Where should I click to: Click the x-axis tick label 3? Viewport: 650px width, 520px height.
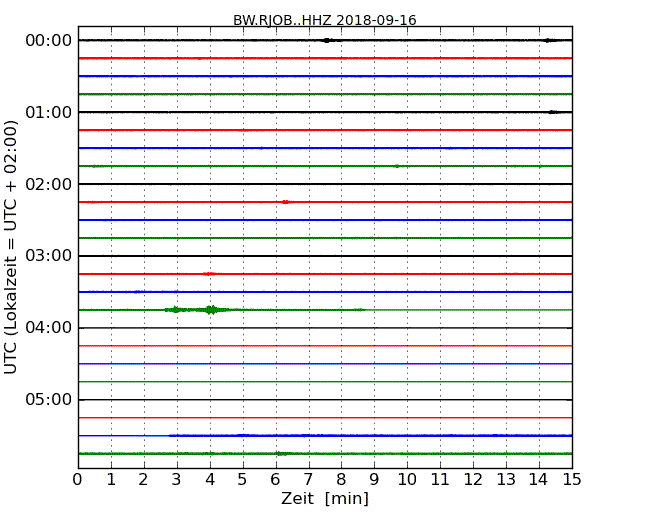(x=177, y=480)
